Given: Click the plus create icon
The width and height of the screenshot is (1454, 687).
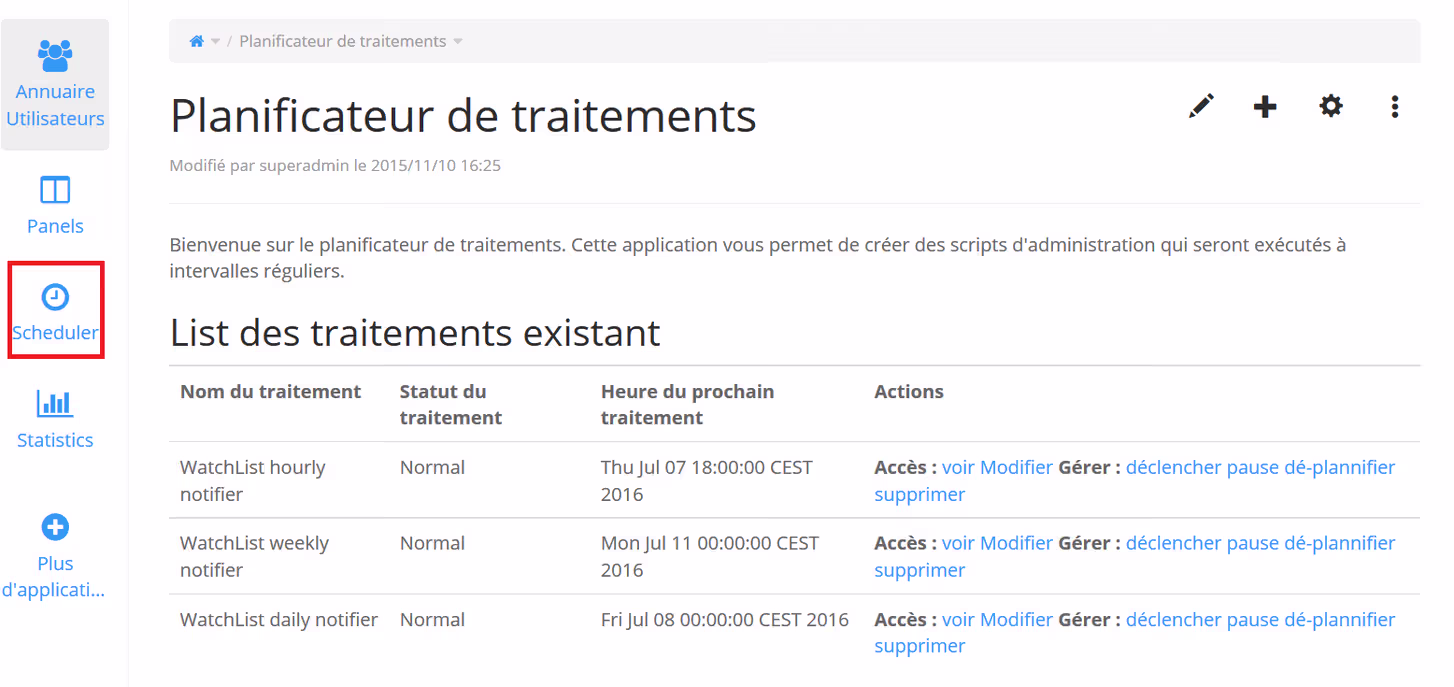Looking at the screenshot, I should point(1265,106).
